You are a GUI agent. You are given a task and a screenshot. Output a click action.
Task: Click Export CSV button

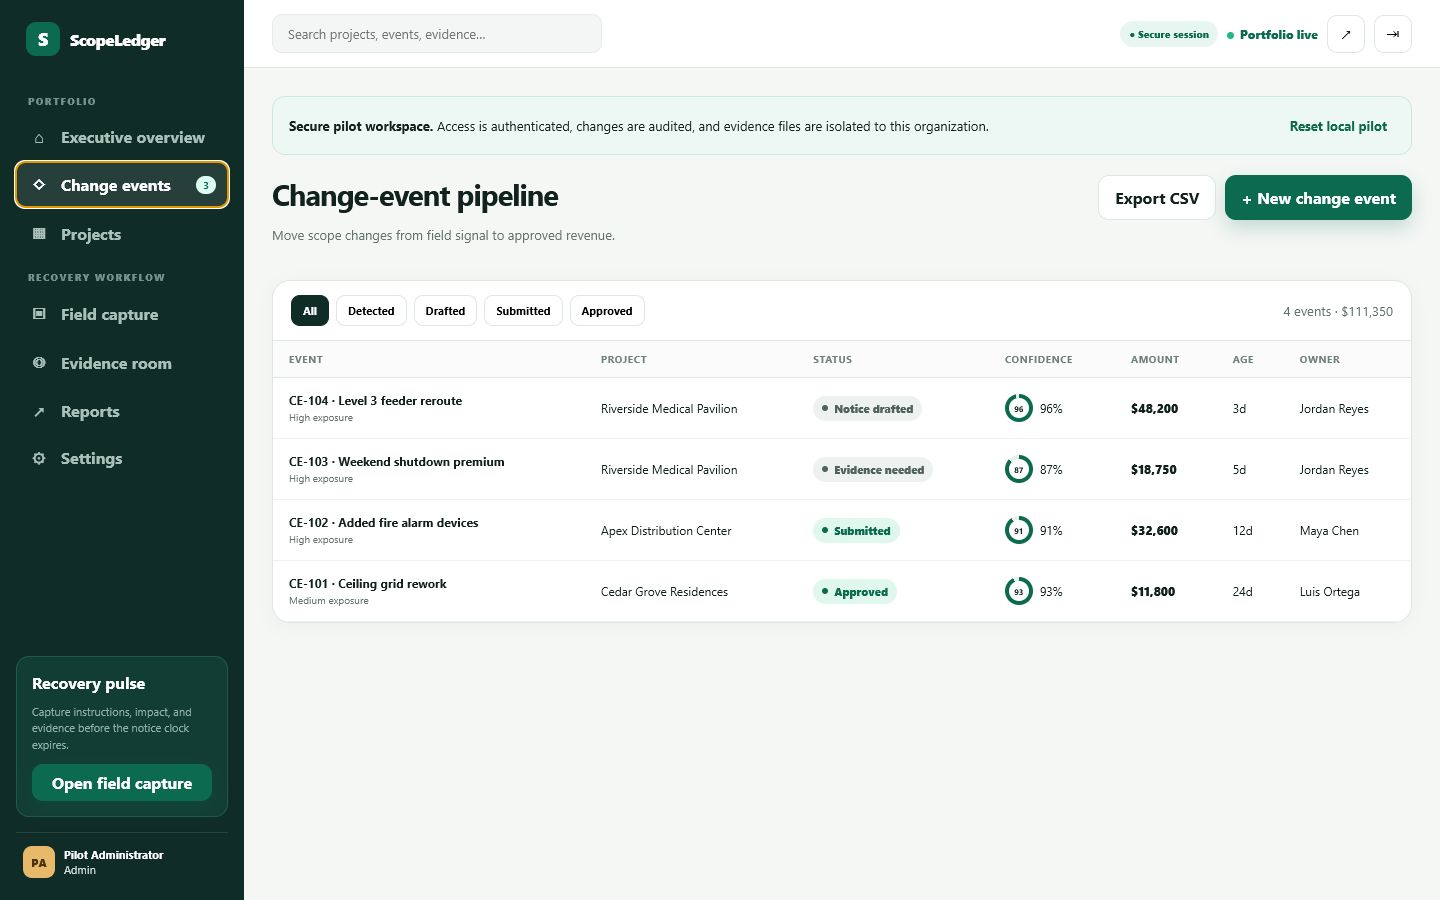pyautogui.click(x=1157, y=198)
